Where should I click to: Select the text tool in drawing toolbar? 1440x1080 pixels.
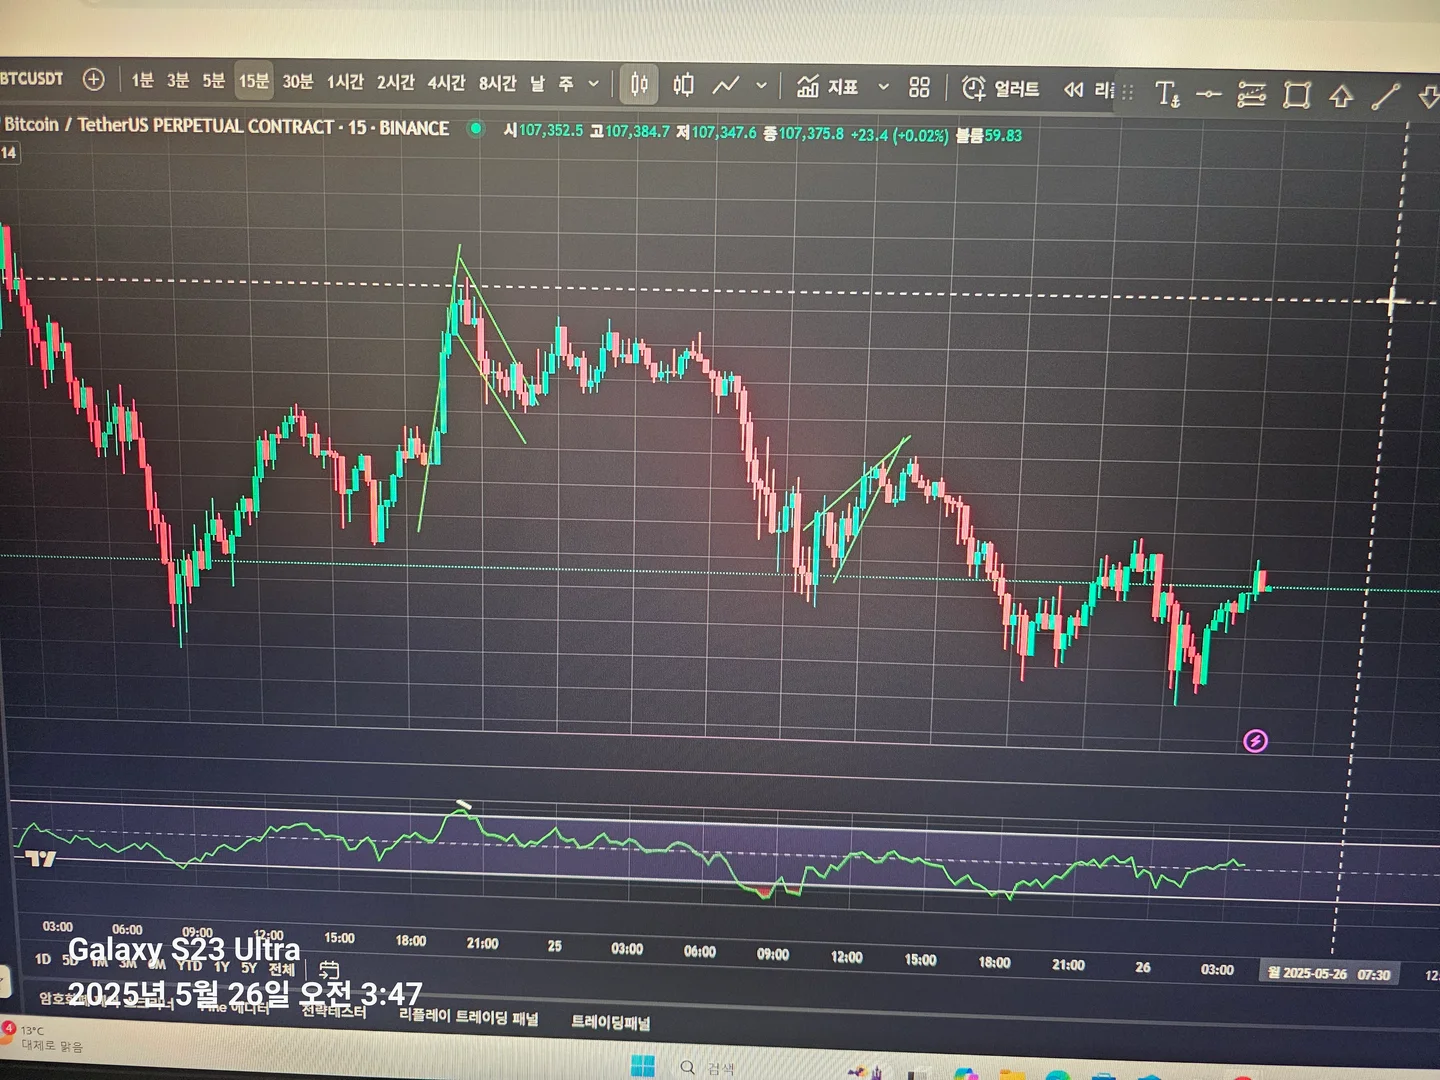1167,94
